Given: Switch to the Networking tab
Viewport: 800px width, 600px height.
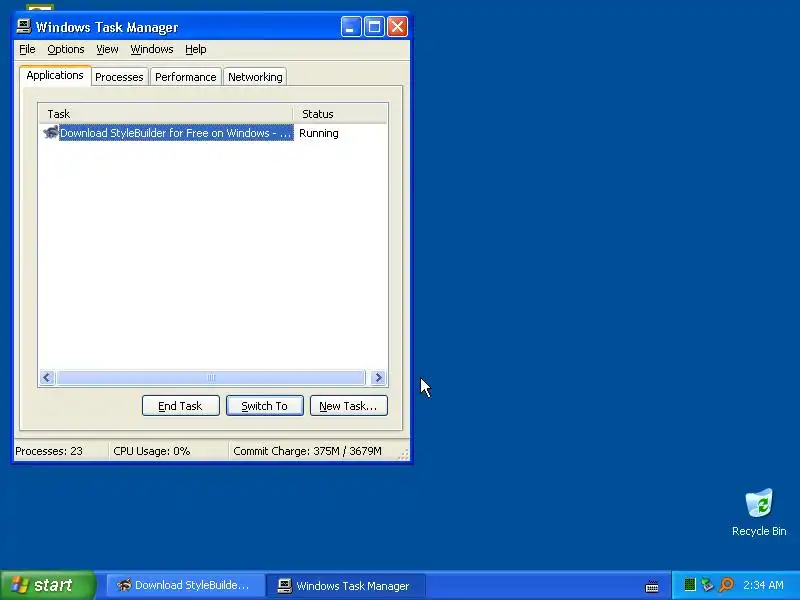Looking at the screenshot, I should (255, 77).
